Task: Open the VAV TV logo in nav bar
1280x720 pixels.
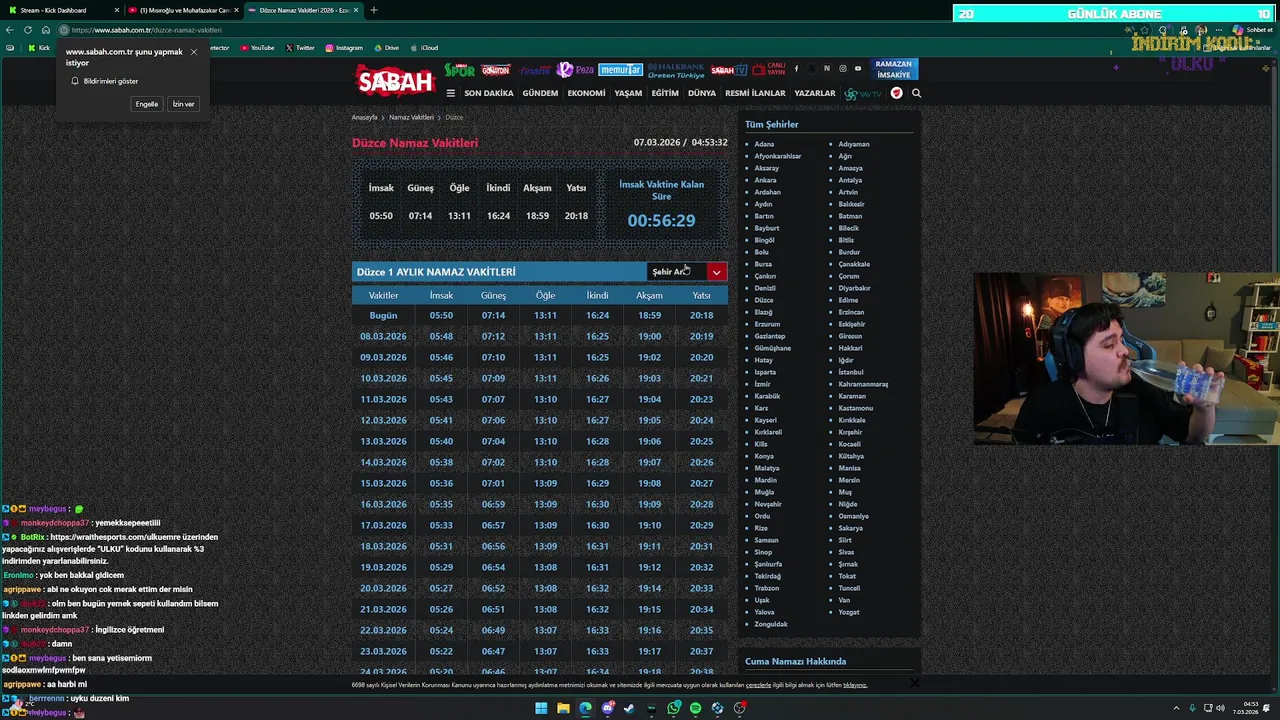Action: pos(862,93)
